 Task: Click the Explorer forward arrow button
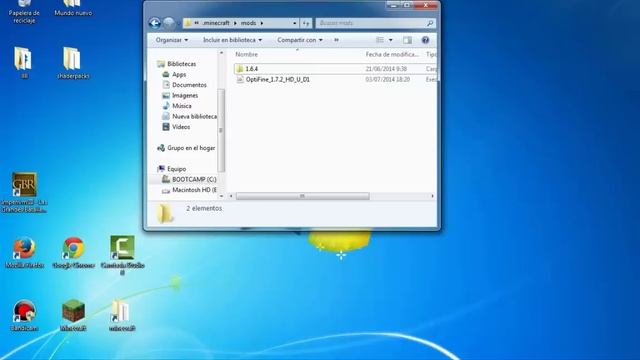coord(169,23)
